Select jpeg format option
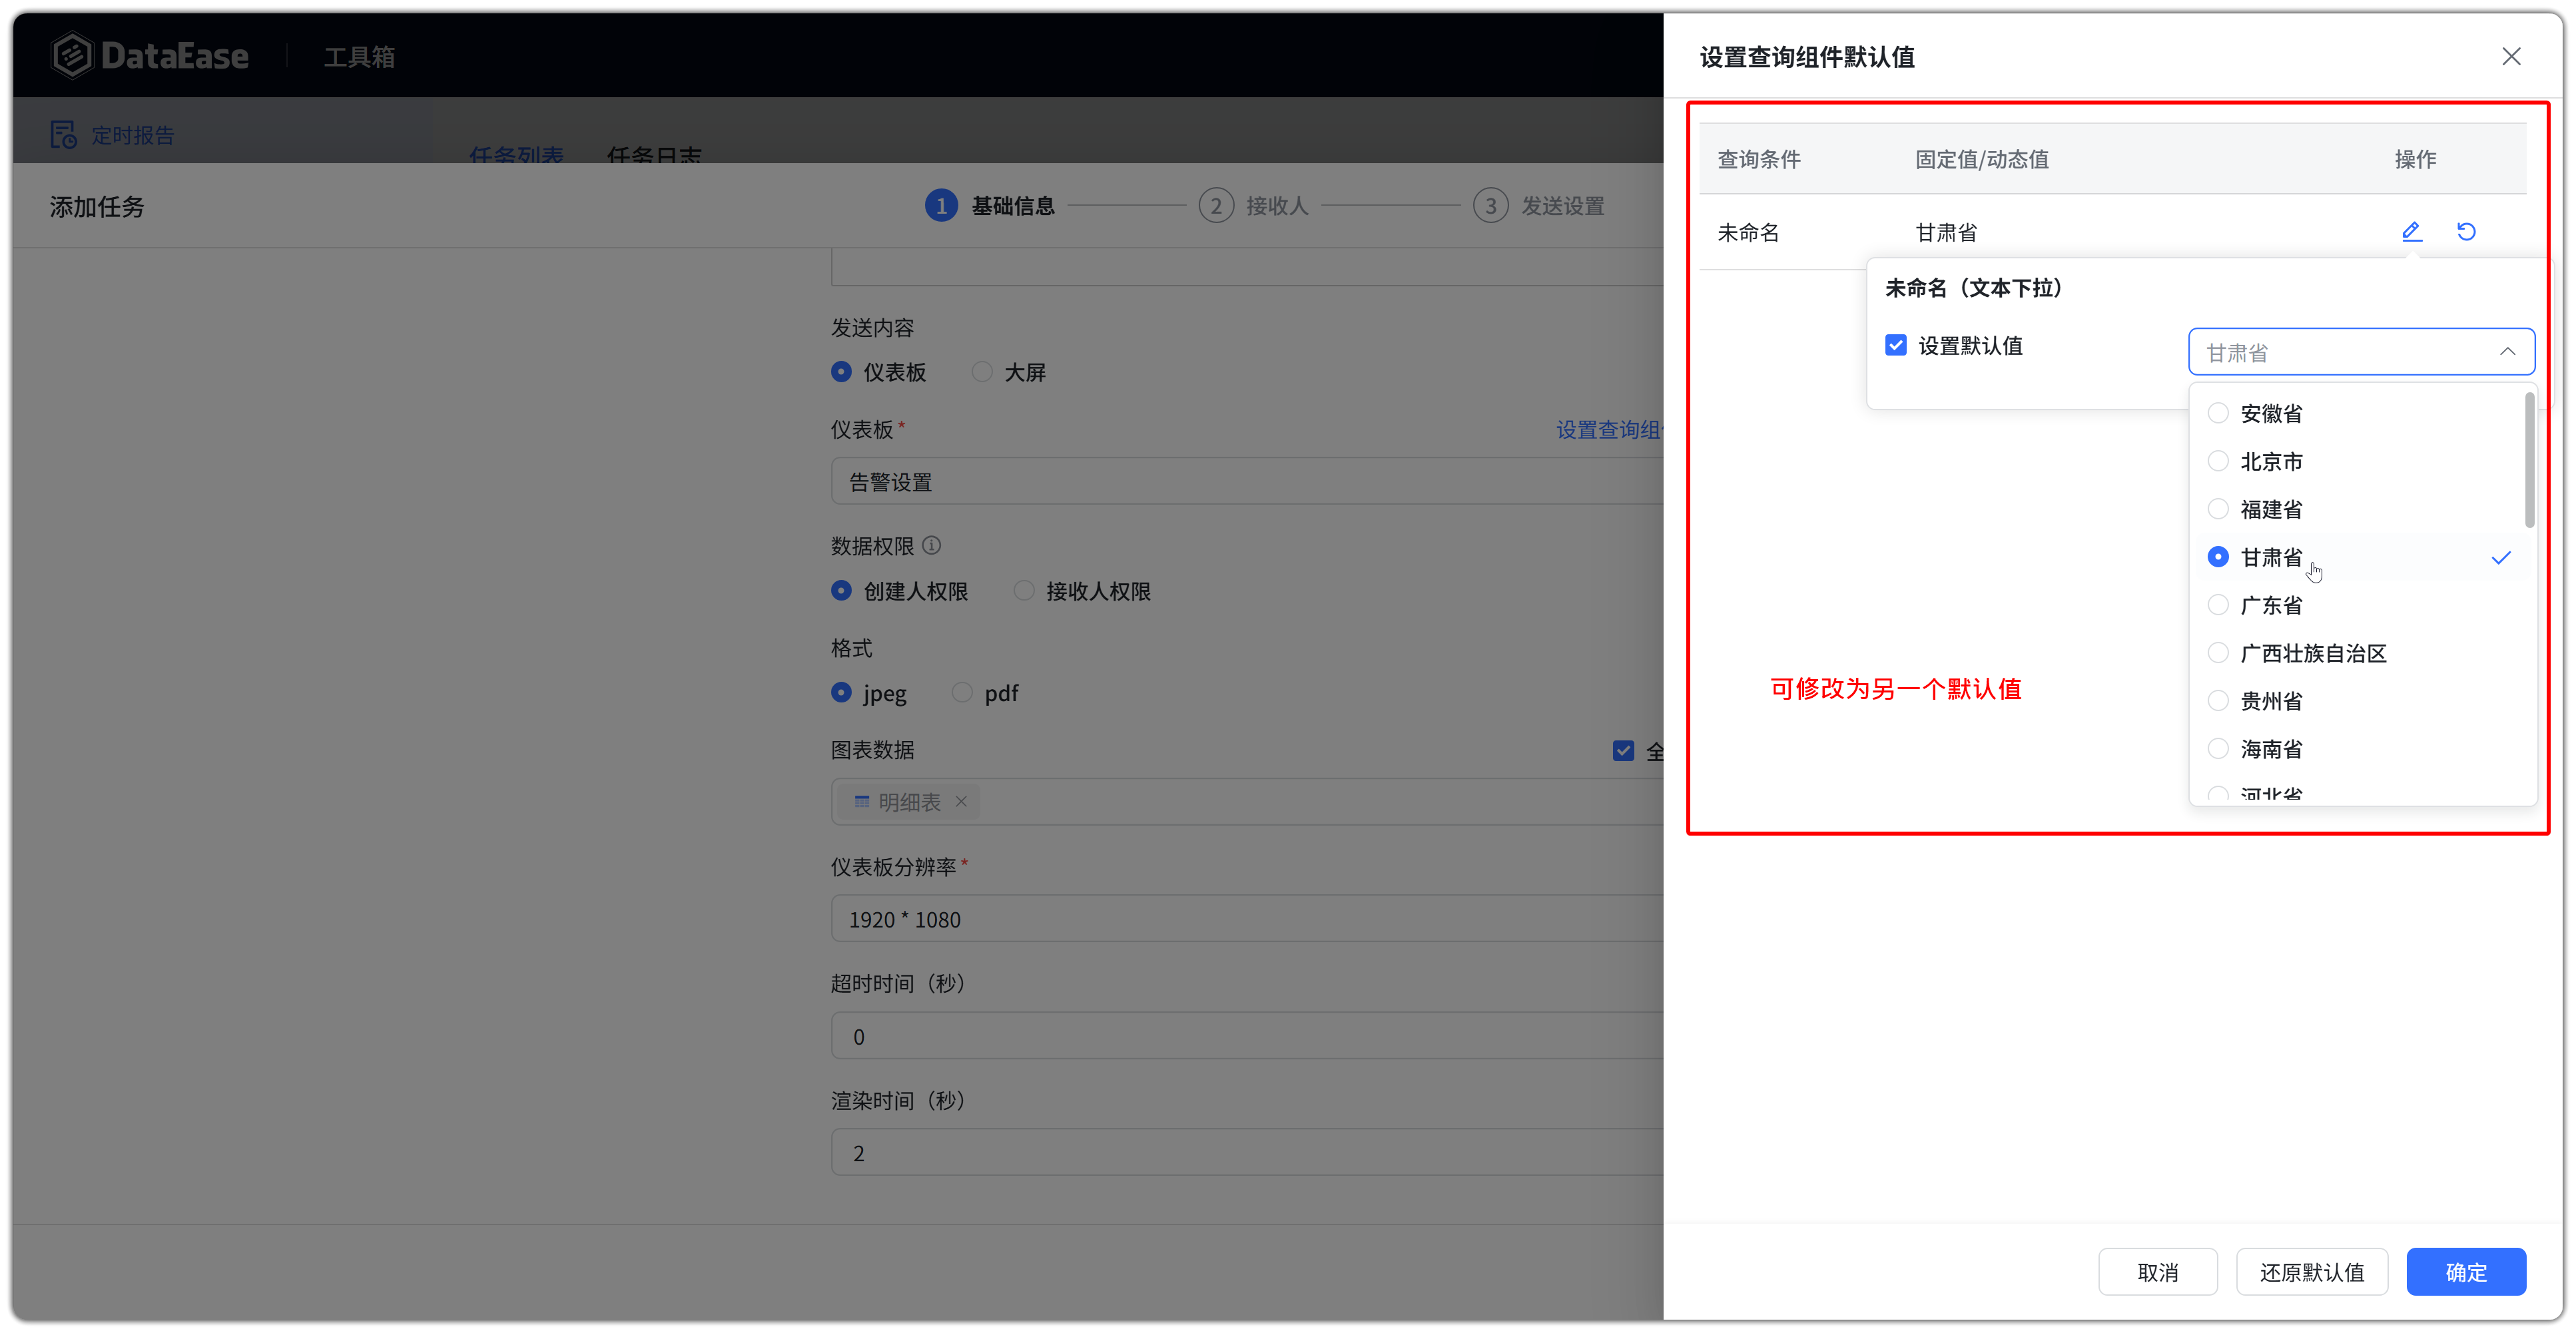The height and width of the screenshot is (1333, 2576). [x=841, y=692]
